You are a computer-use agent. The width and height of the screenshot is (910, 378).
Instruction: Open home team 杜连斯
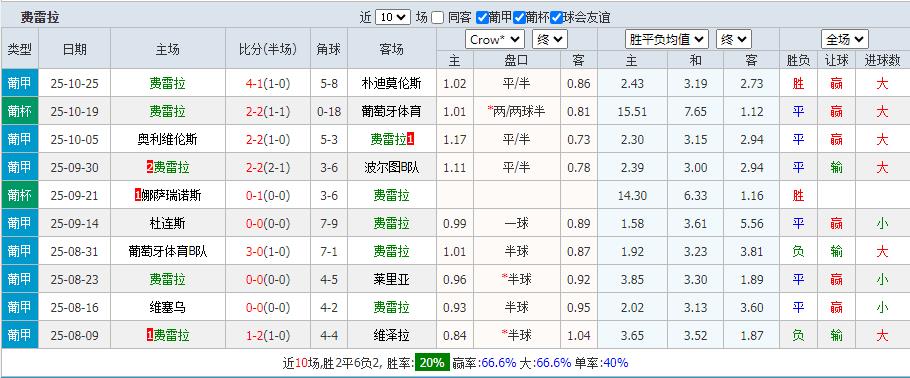(x=168, y=223)
